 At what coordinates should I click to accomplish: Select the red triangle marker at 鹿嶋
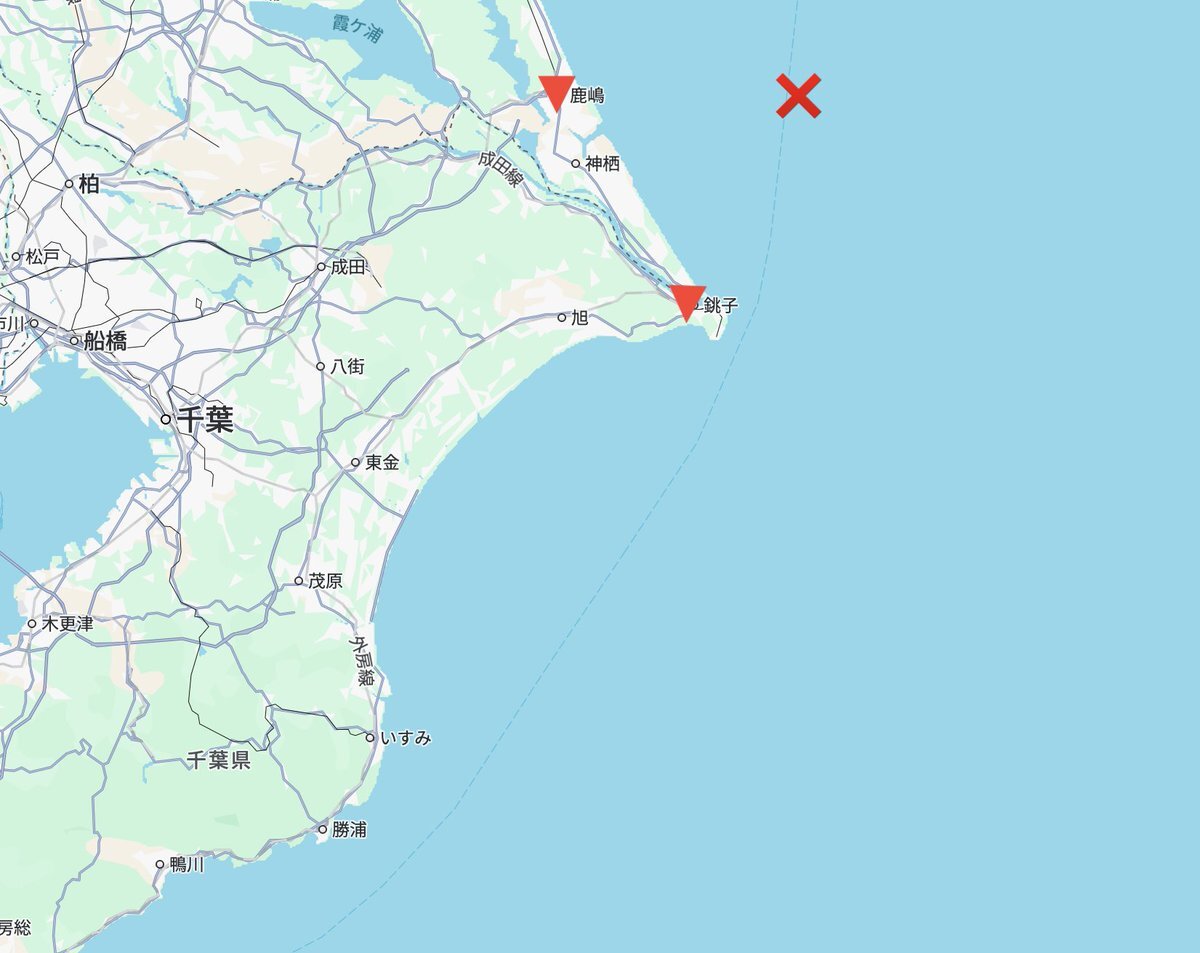(556, 93)
